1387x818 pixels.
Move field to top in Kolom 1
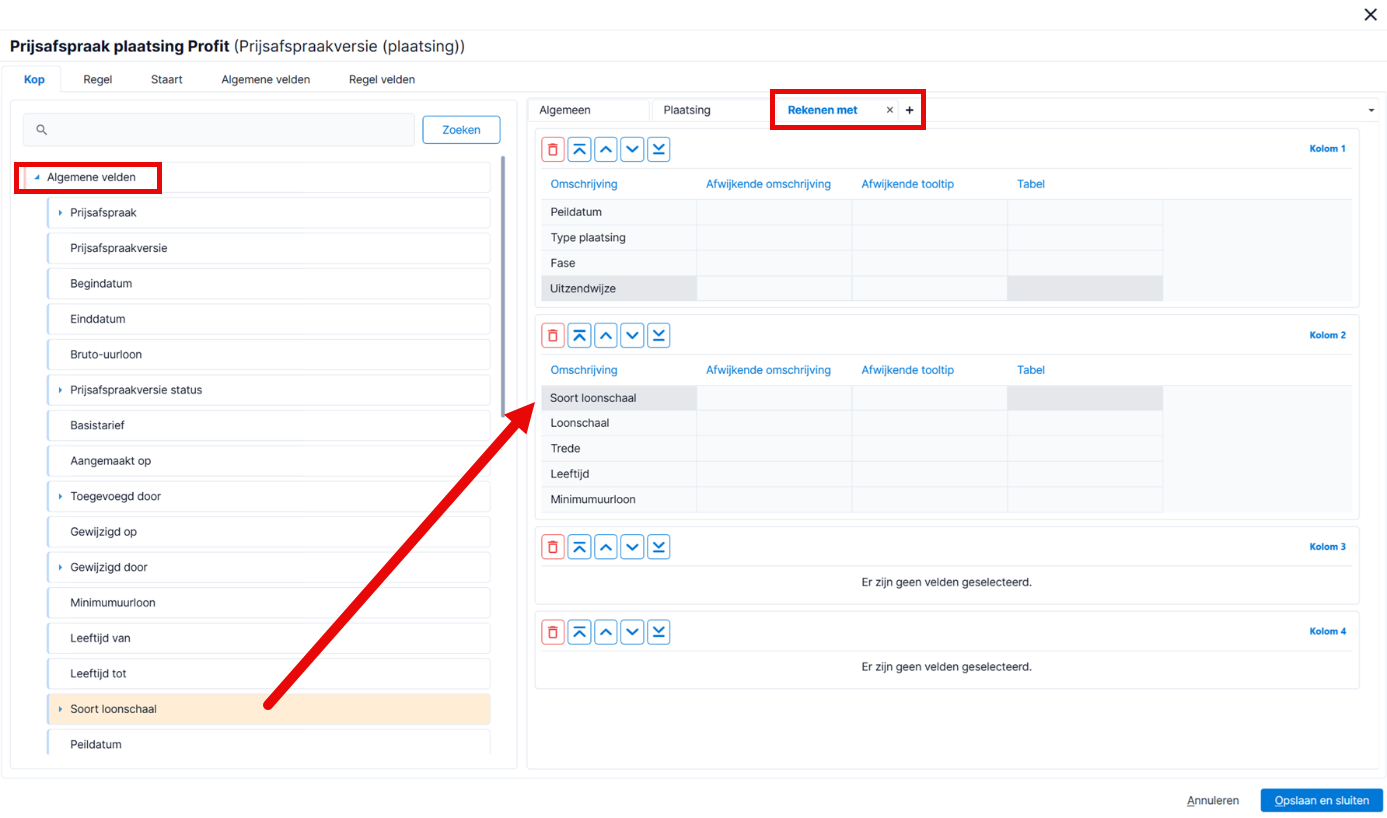580,150
